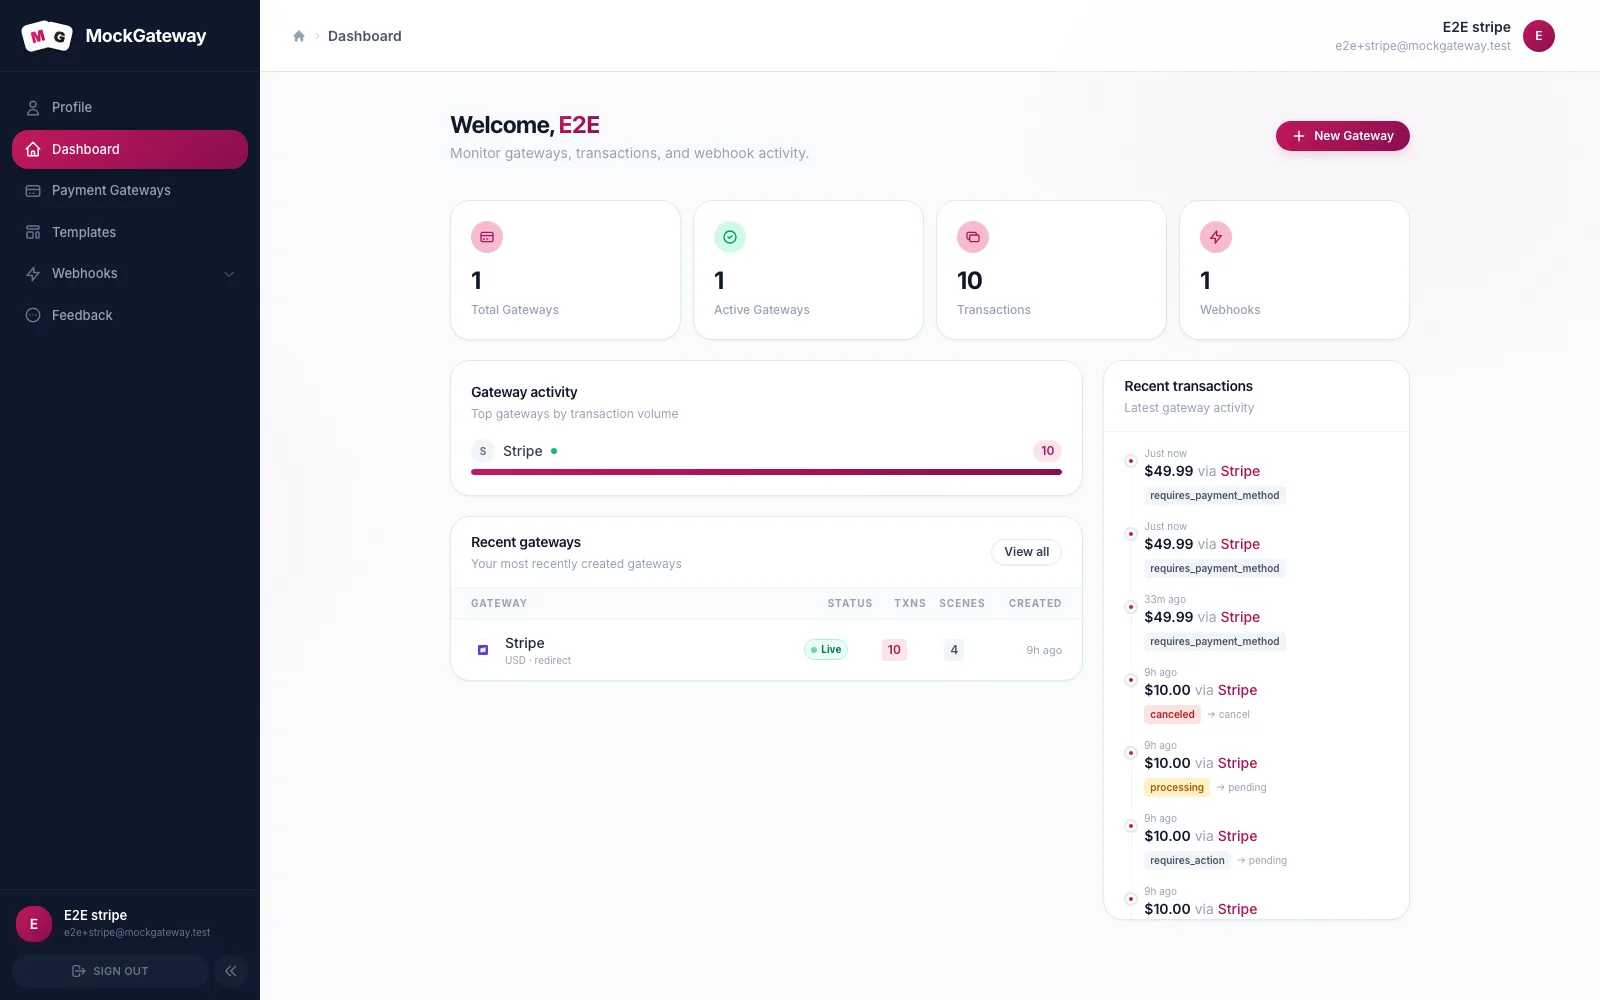Image resolution: width=1600 pixels, height=1000 pixels.
Task: Click the Webhooks stat card icon
Action: pyautogui.click(x=1216, y=237)
